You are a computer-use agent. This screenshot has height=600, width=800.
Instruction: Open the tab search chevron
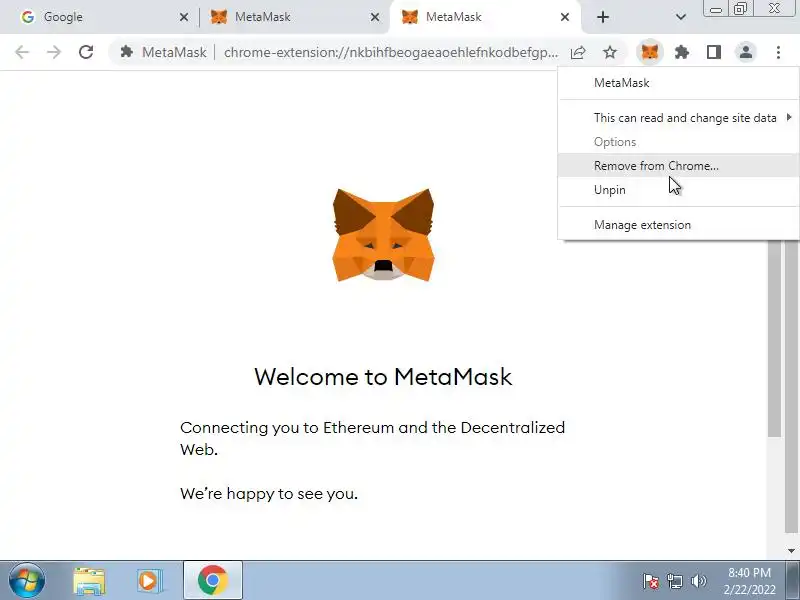[x=681, y=17]
